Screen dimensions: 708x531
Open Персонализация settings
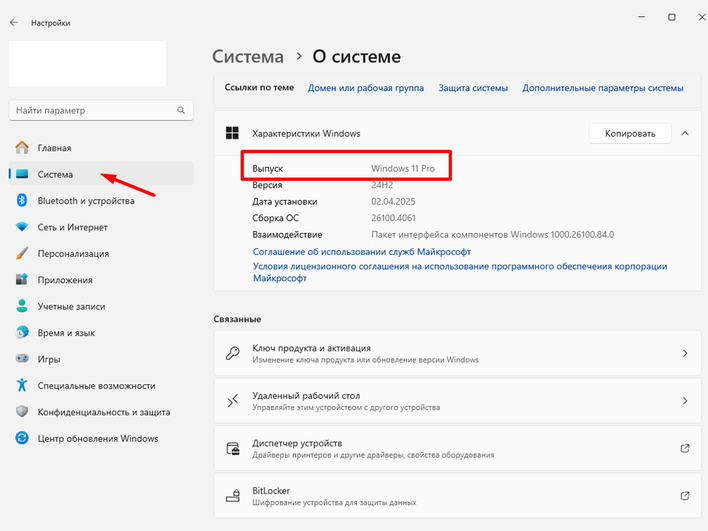point(101,253)
